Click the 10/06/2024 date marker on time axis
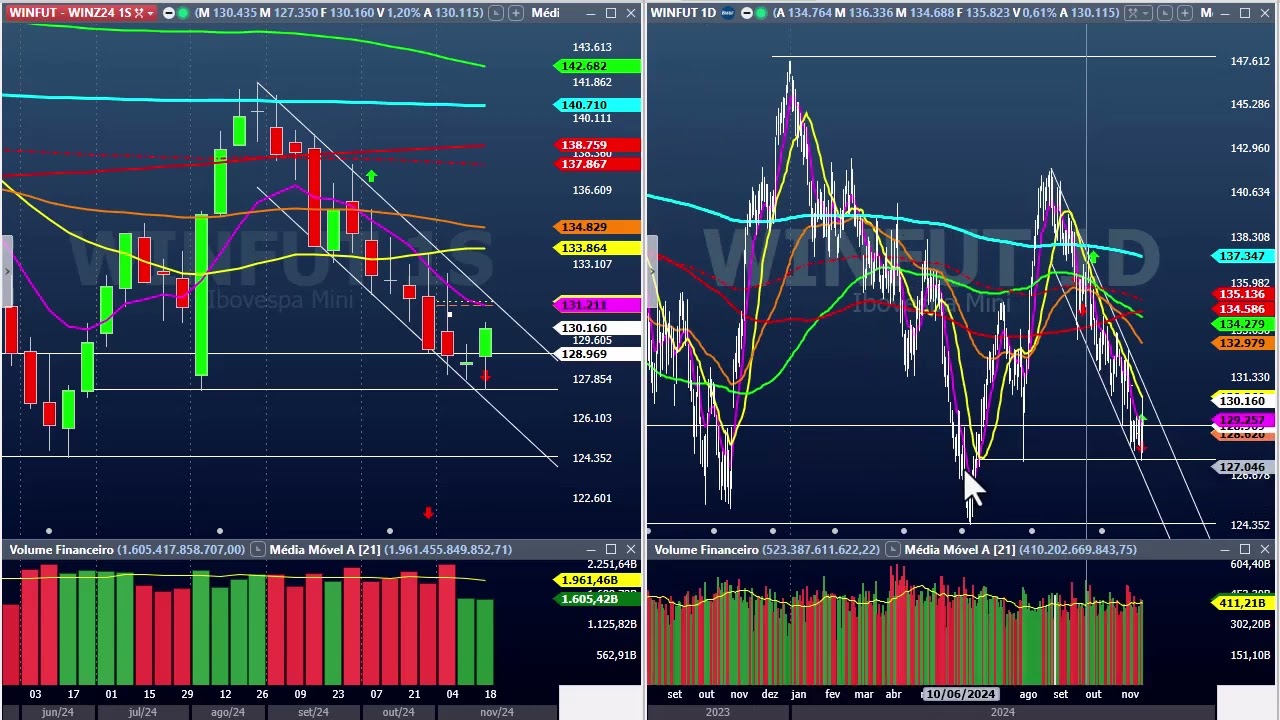 point(960,694)
